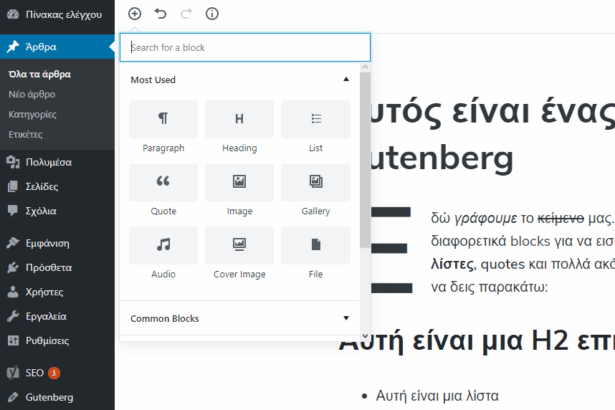Open Πίνακας ελέγχου dashboard menu

coord(57,15)
